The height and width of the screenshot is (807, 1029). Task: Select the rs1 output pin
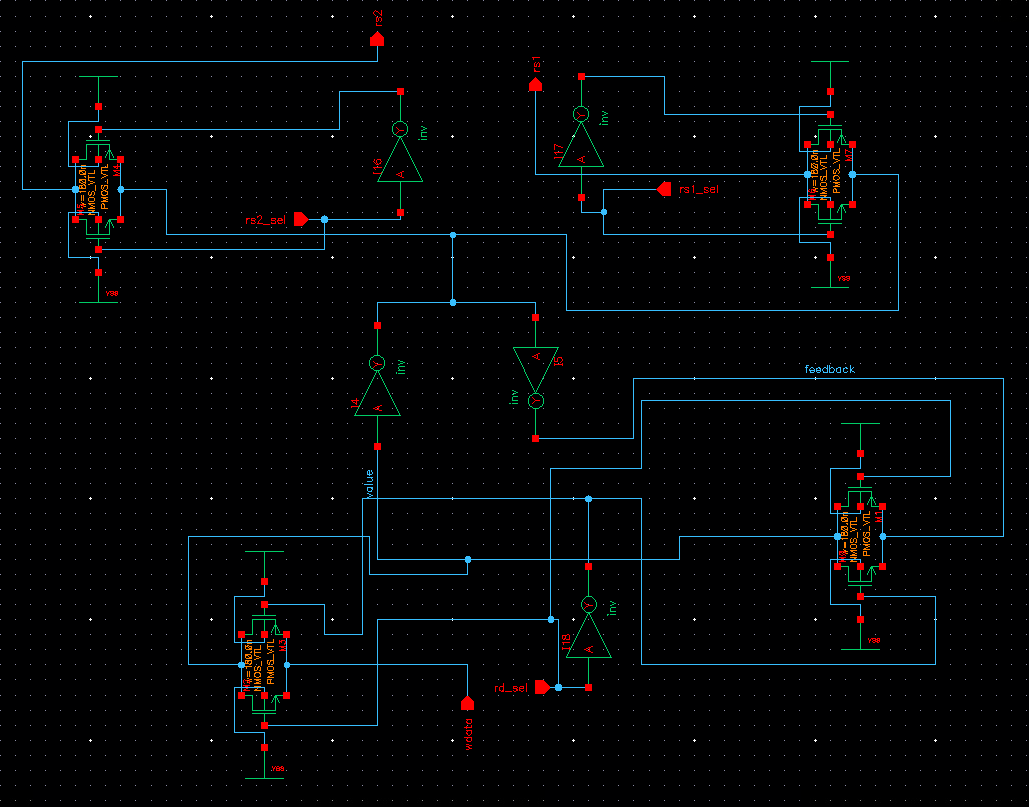click(536, 84)
